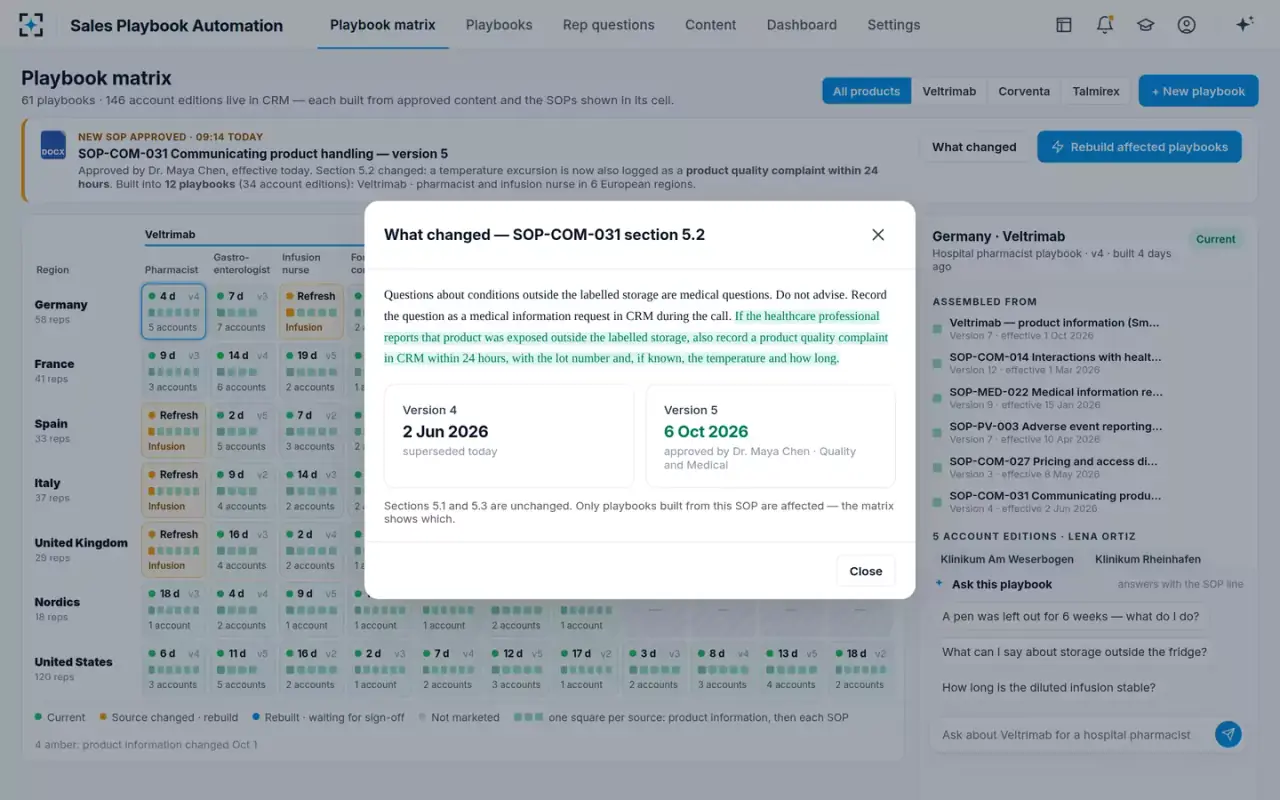Click the graduation cap training icon
1280x800 pixels.
click(1146, 25)
